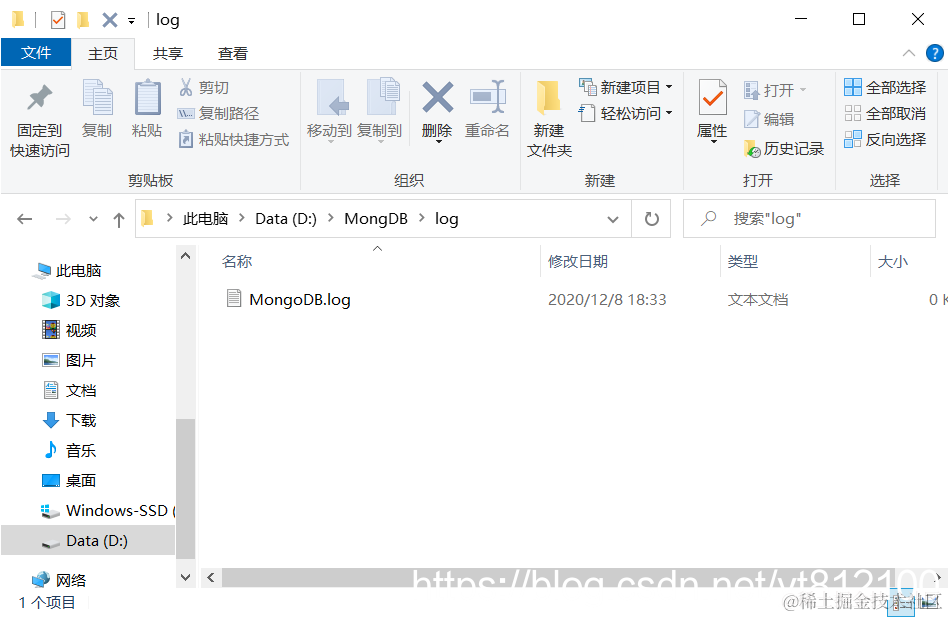
Task: Open the address bar dropdown arrow
Action: point(613,218)
